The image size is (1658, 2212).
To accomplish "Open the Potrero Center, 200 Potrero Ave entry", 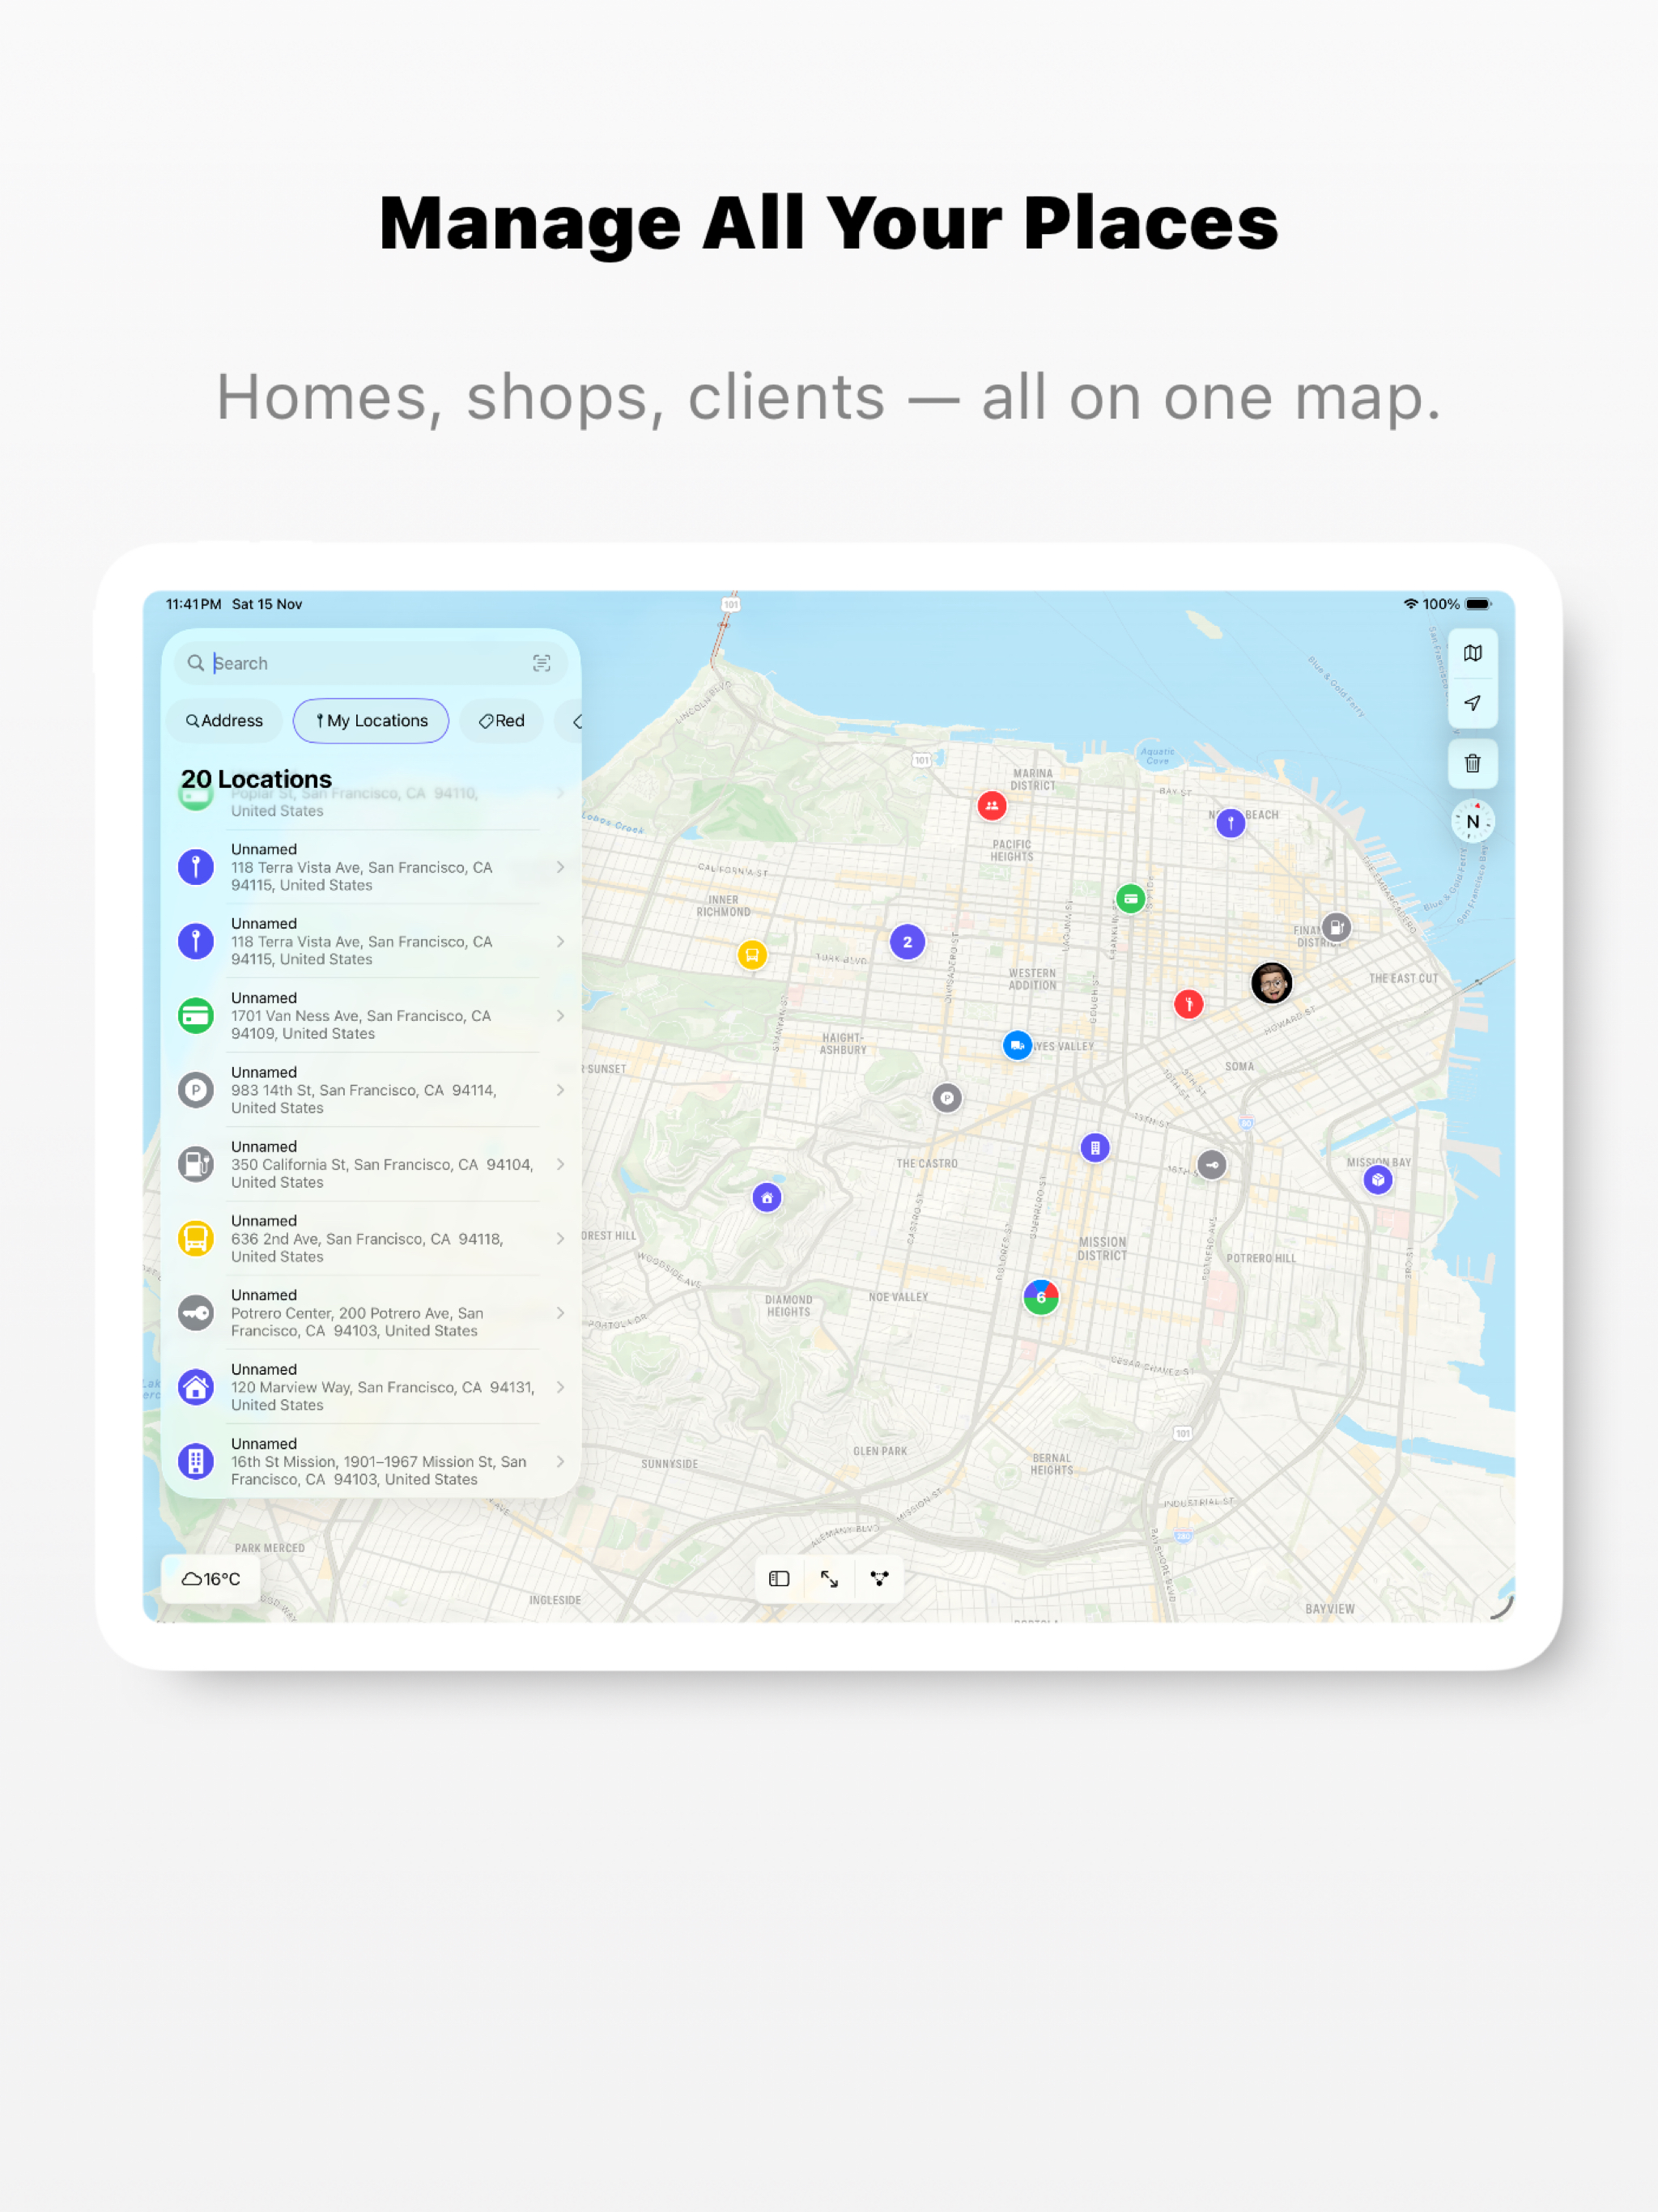I will [x=371, y=1313].
